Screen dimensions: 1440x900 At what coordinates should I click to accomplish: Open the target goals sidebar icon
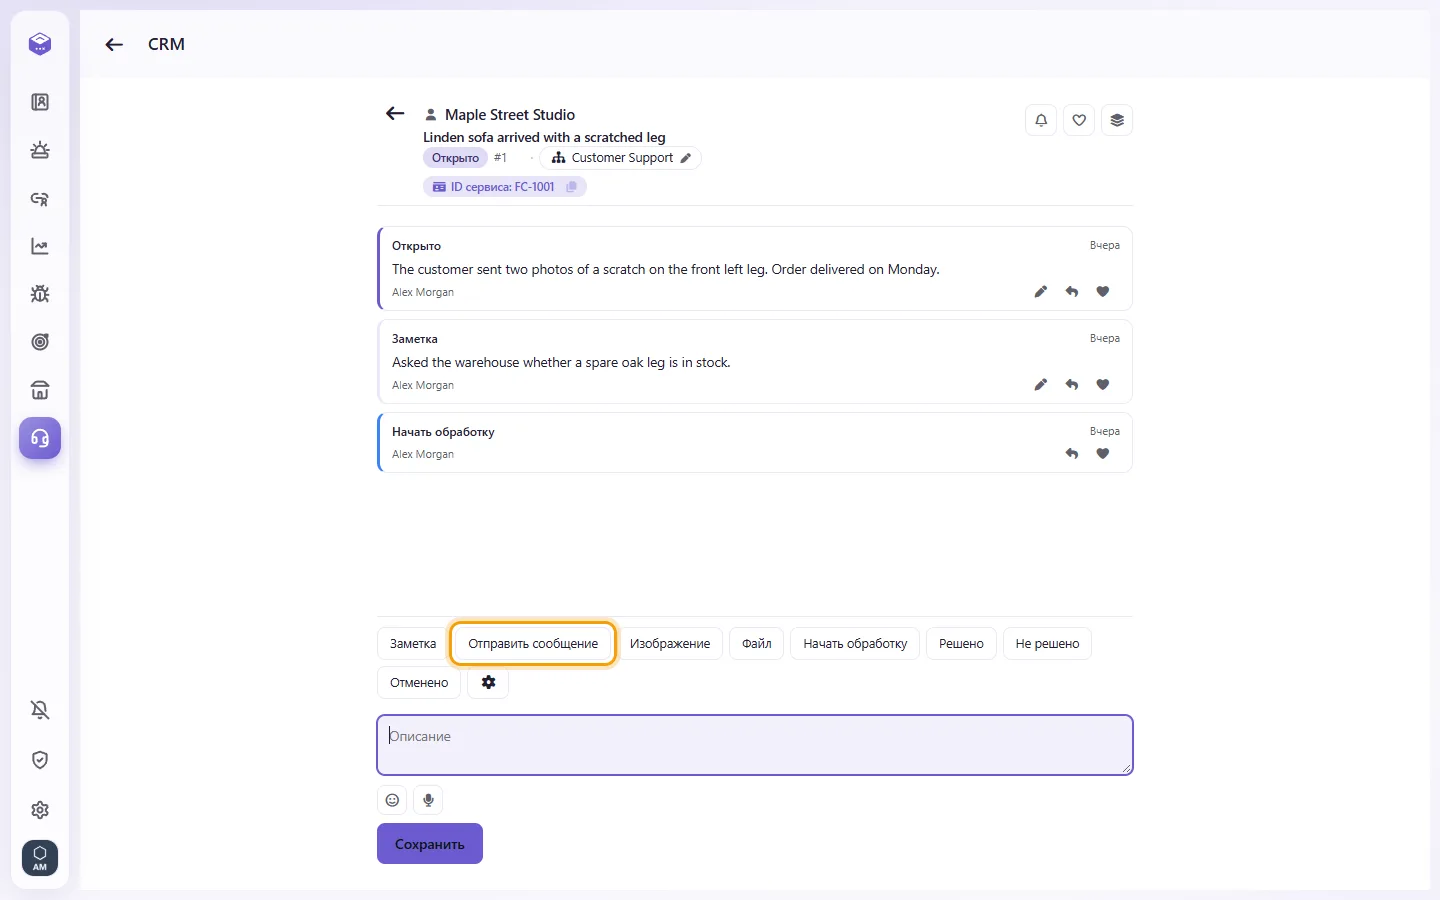tap(40, 342)
